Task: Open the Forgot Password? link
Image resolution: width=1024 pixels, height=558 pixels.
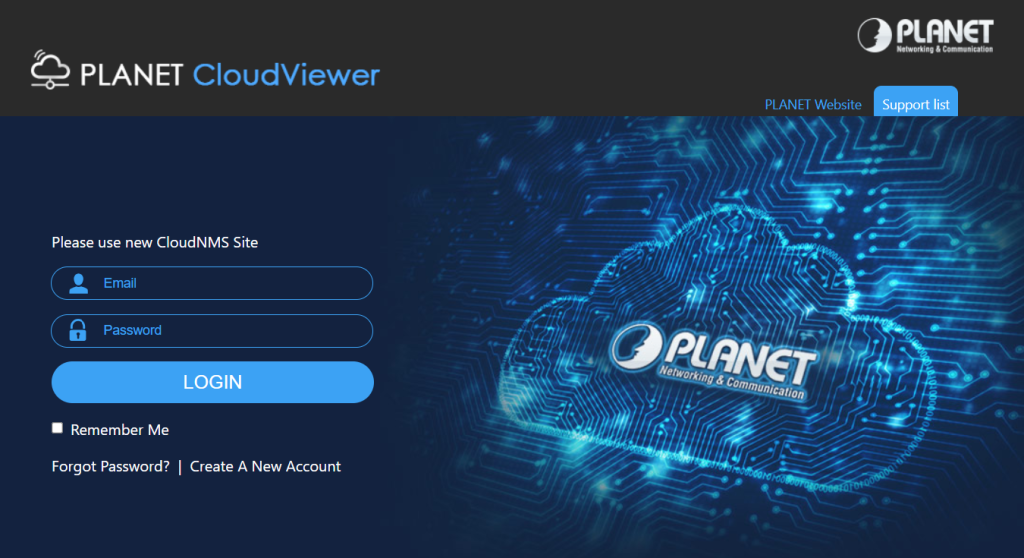Action: coord(110,466)
